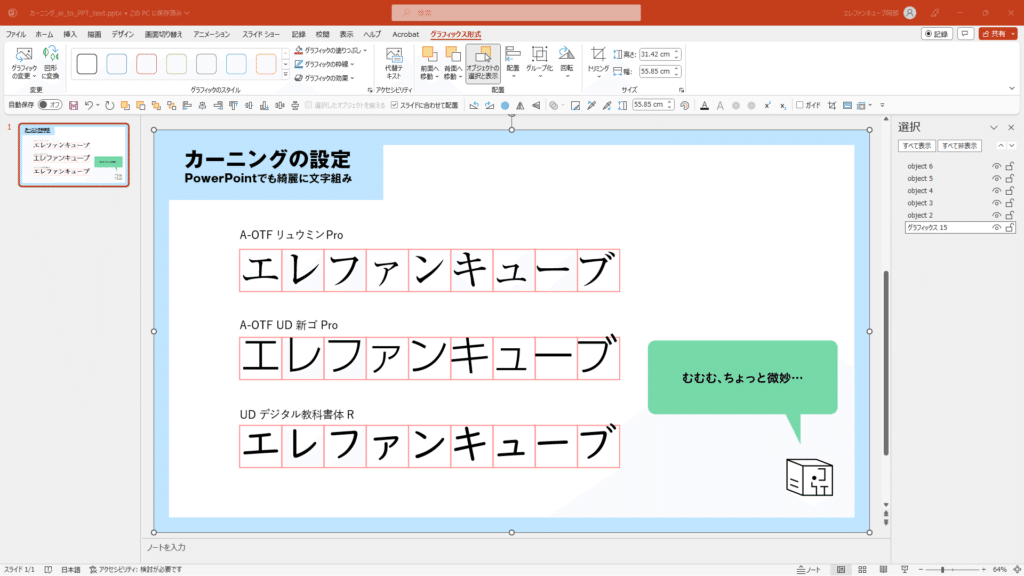Select slide 1 thumbnail in the slide panel
The width and height of the screenshot is (1024, 576).
click(x=74, y=155)
